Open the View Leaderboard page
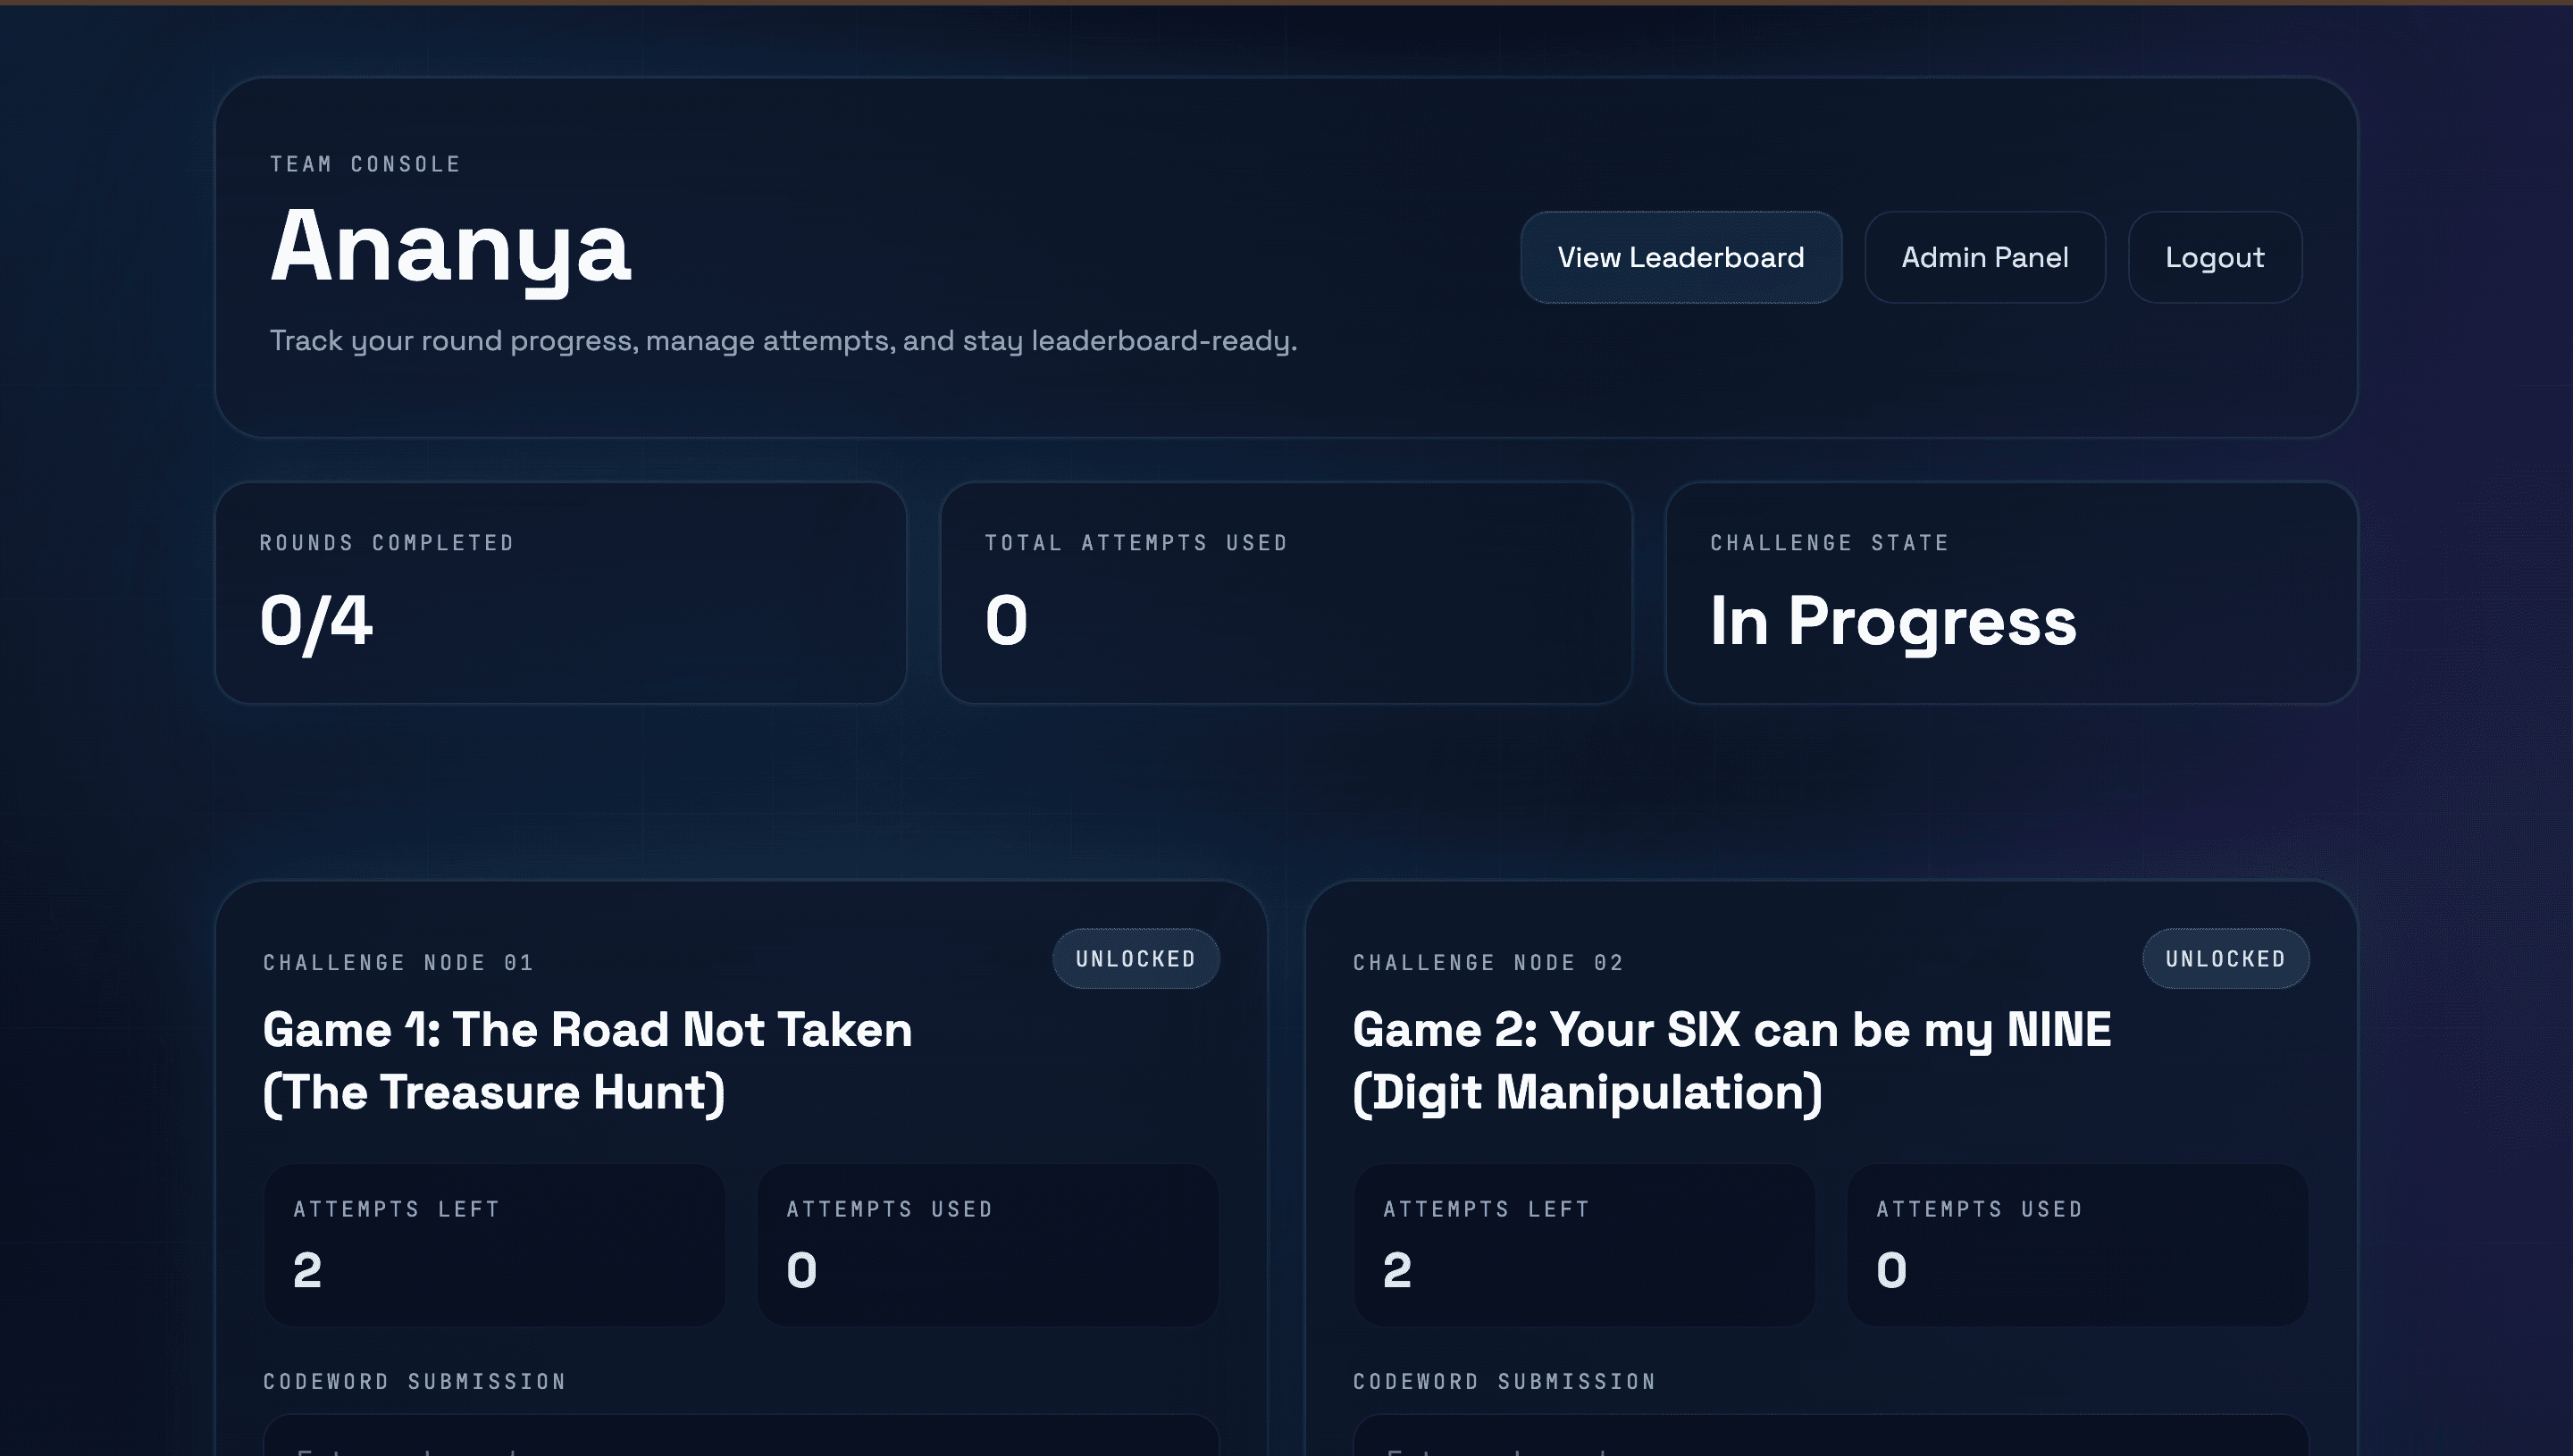Screen dimensions: 2573x1456 click(x=1680, y=257)
